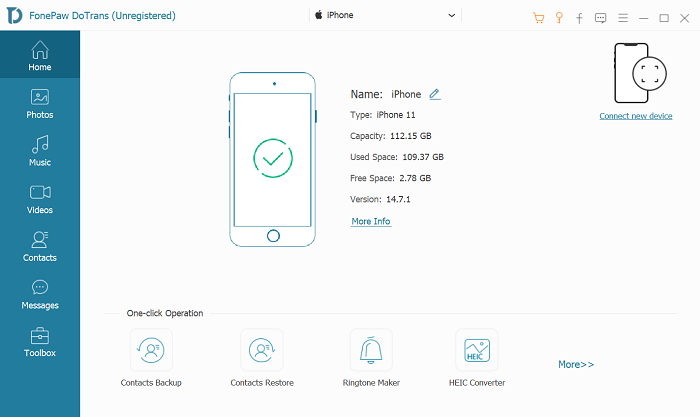Go to the Music section
Image resolution: width=700 pixels, height=417 pixels.
pos(40,151)
